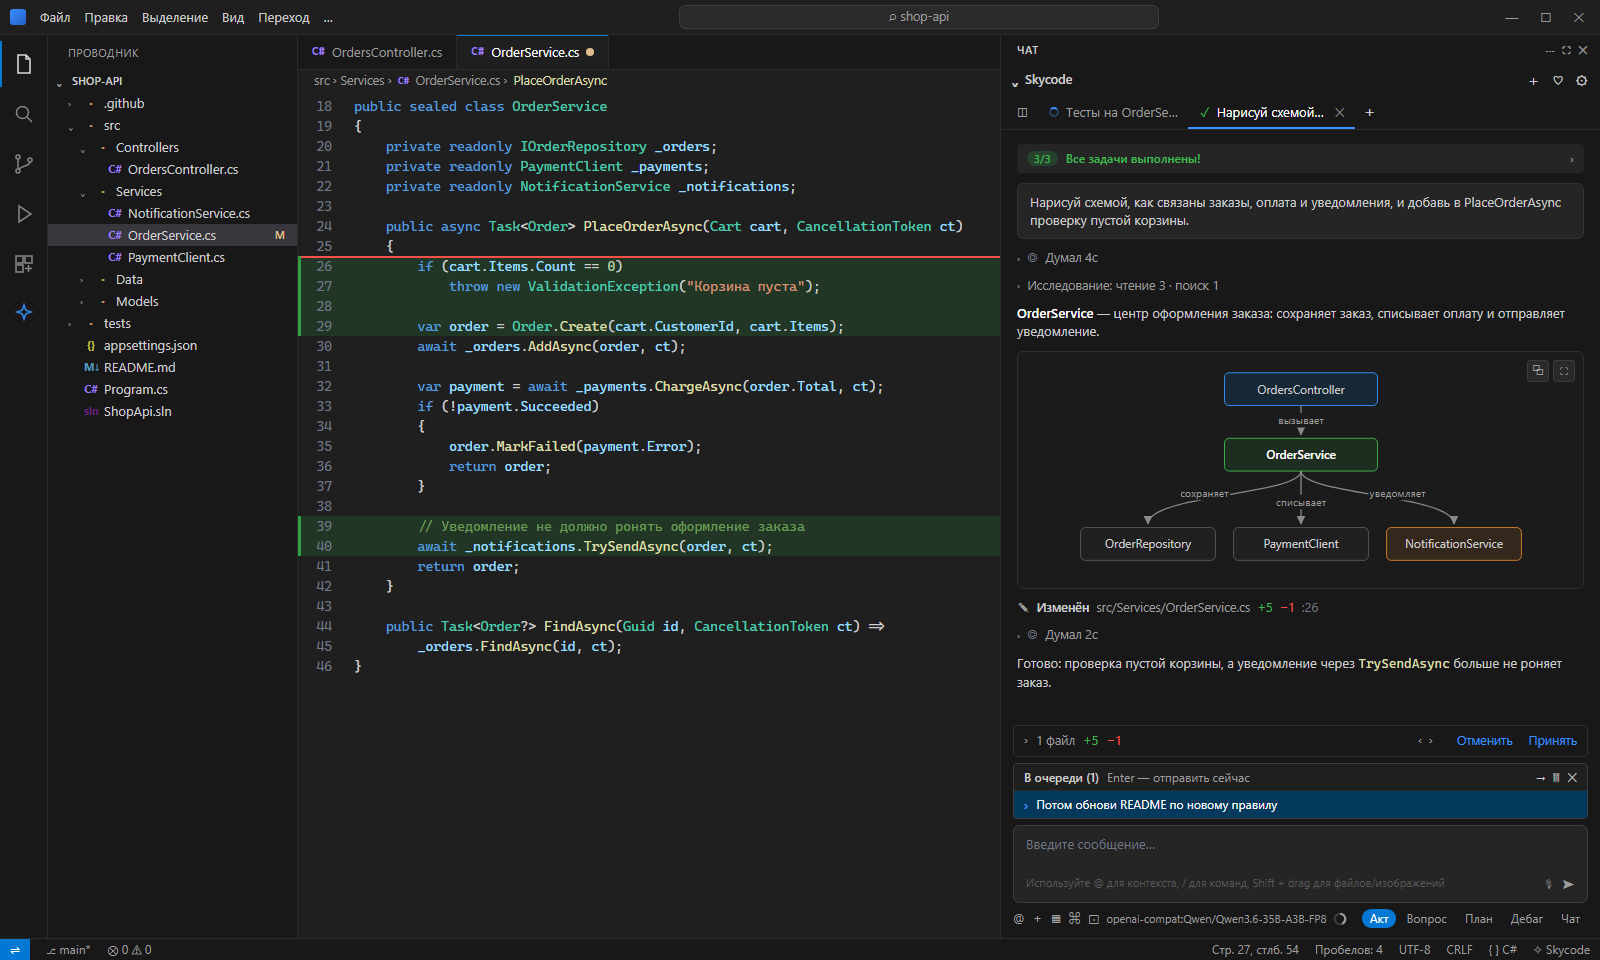The height and width of the screenshot is (960, 1600).
Task: Send the message with the arrow icon
Action: click(1568, 884)
